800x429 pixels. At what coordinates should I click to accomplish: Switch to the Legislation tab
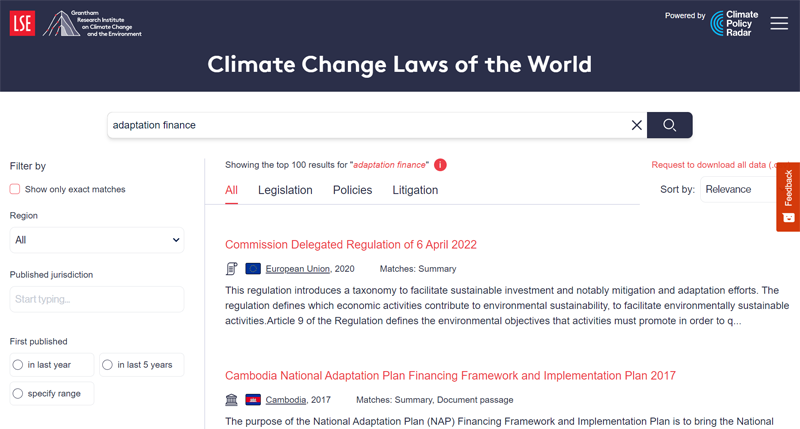[x=285, y=190]
